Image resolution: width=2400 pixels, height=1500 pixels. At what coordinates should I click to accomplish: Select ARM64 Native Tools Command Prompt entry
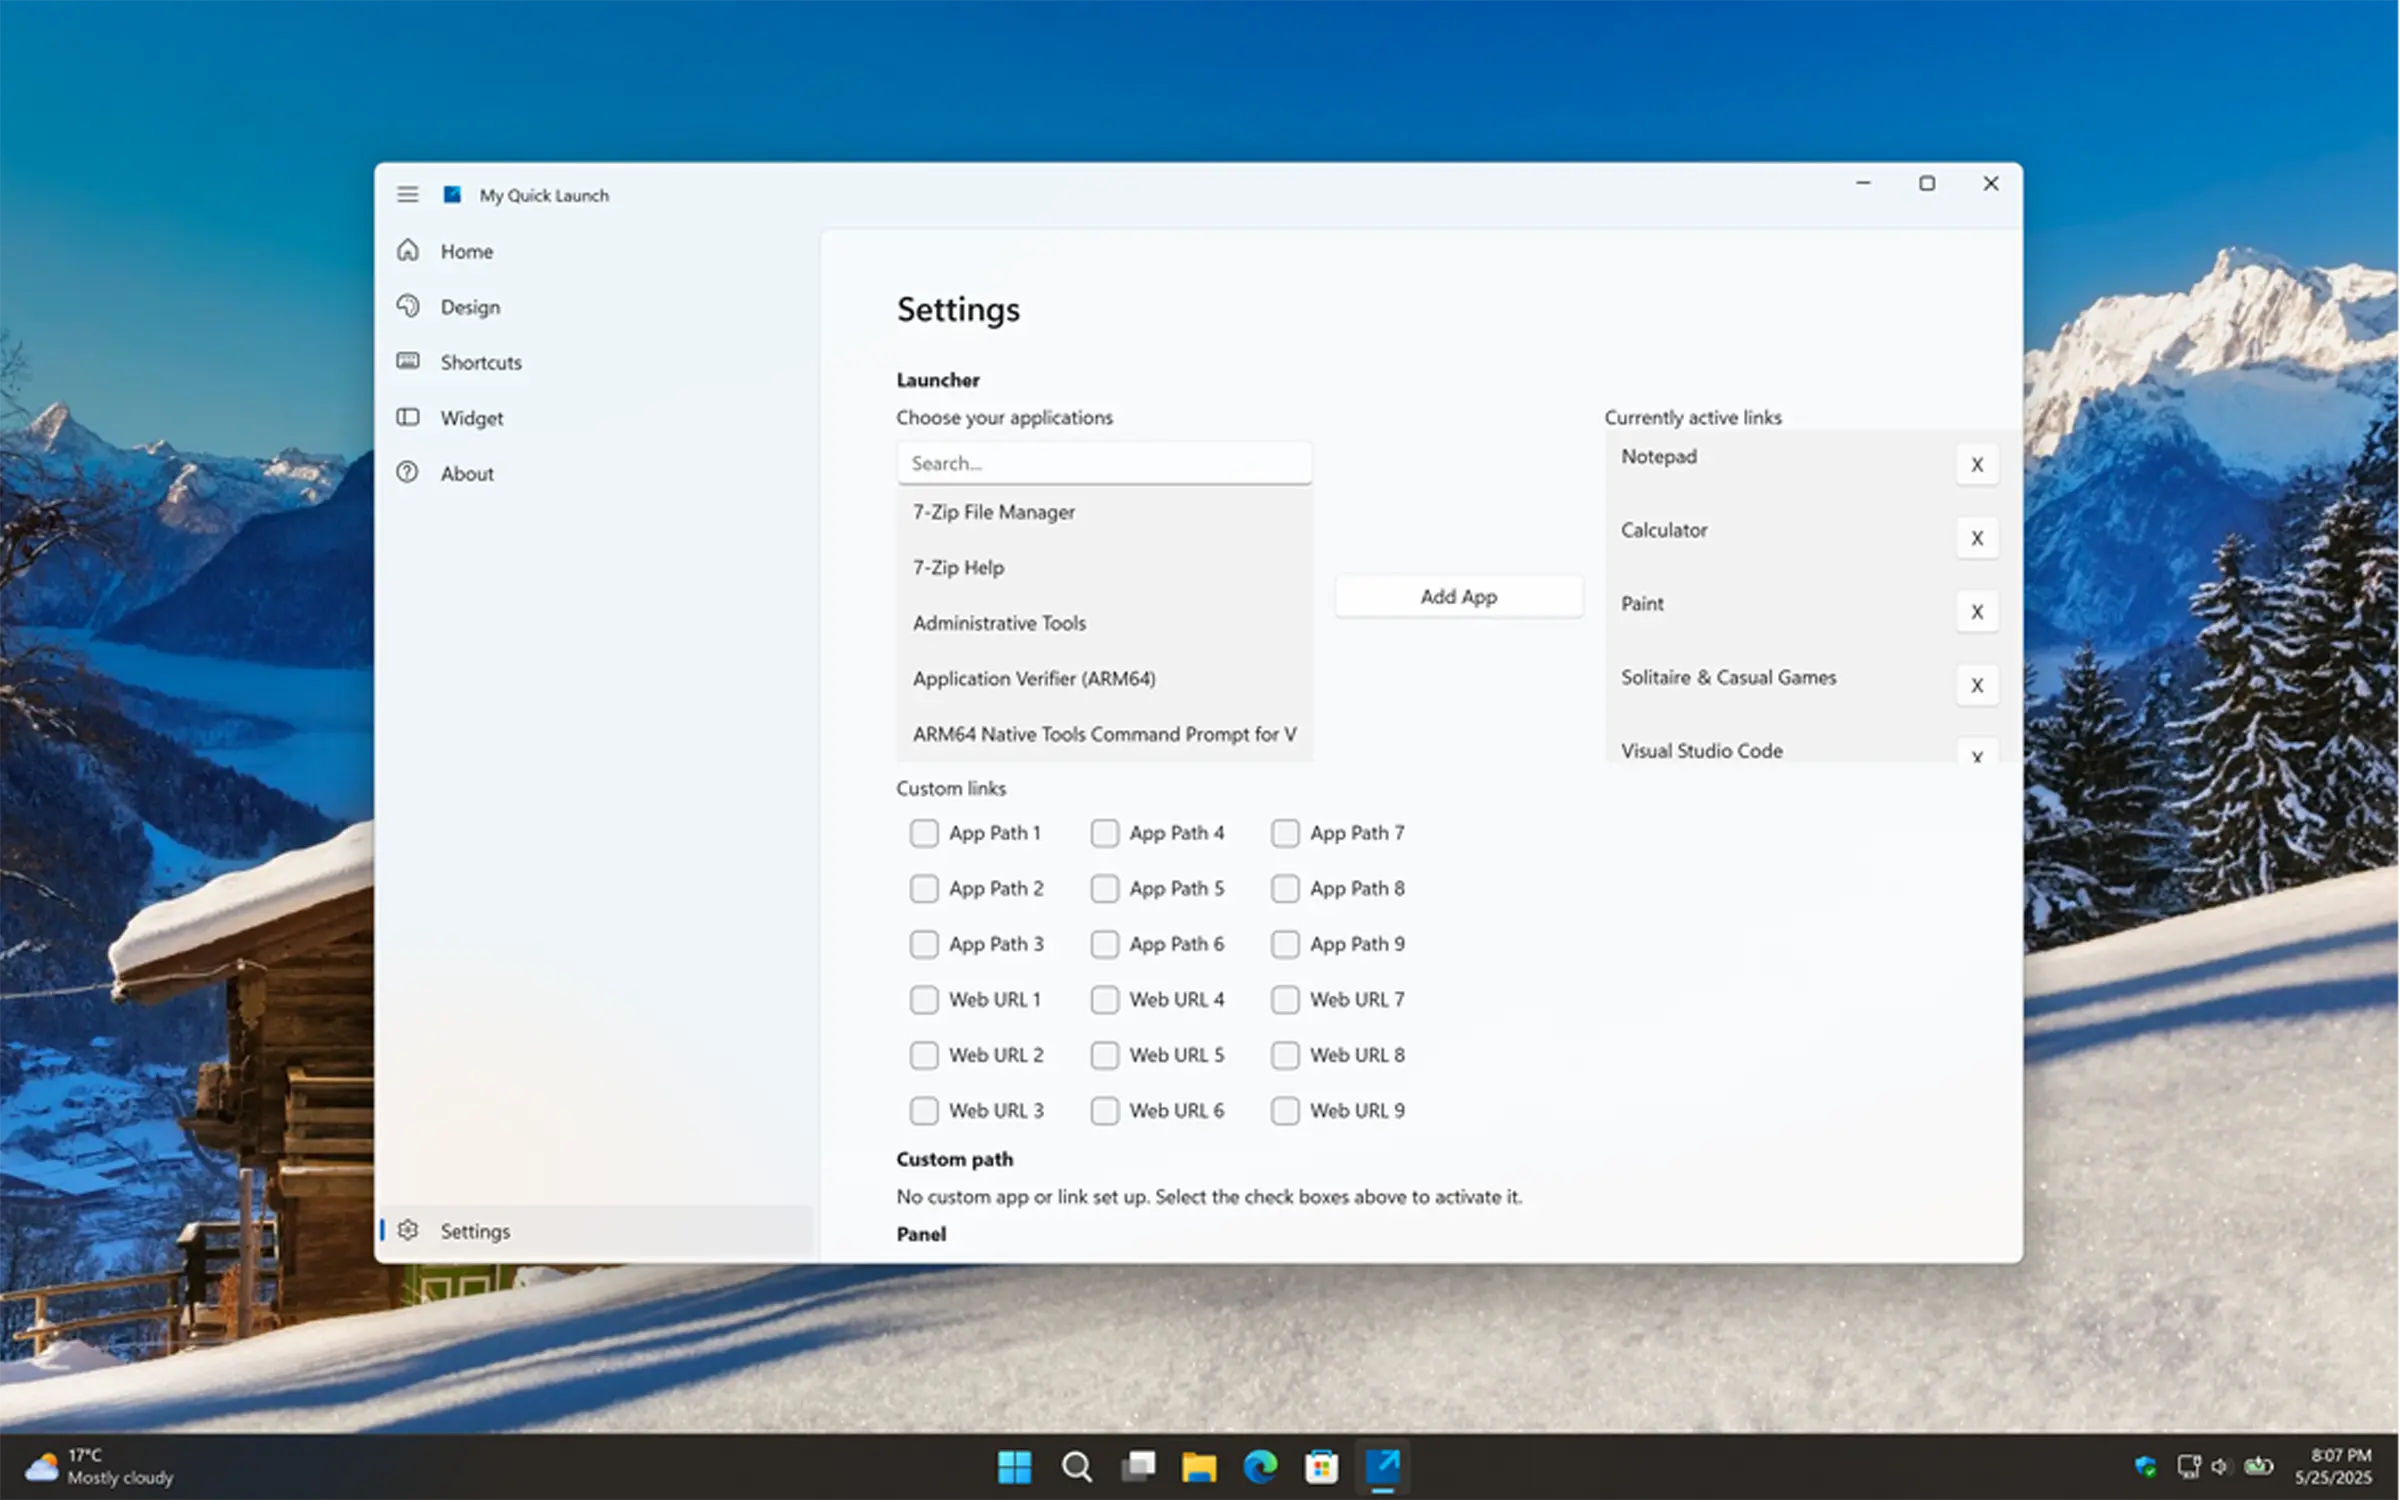point(1104,735)
